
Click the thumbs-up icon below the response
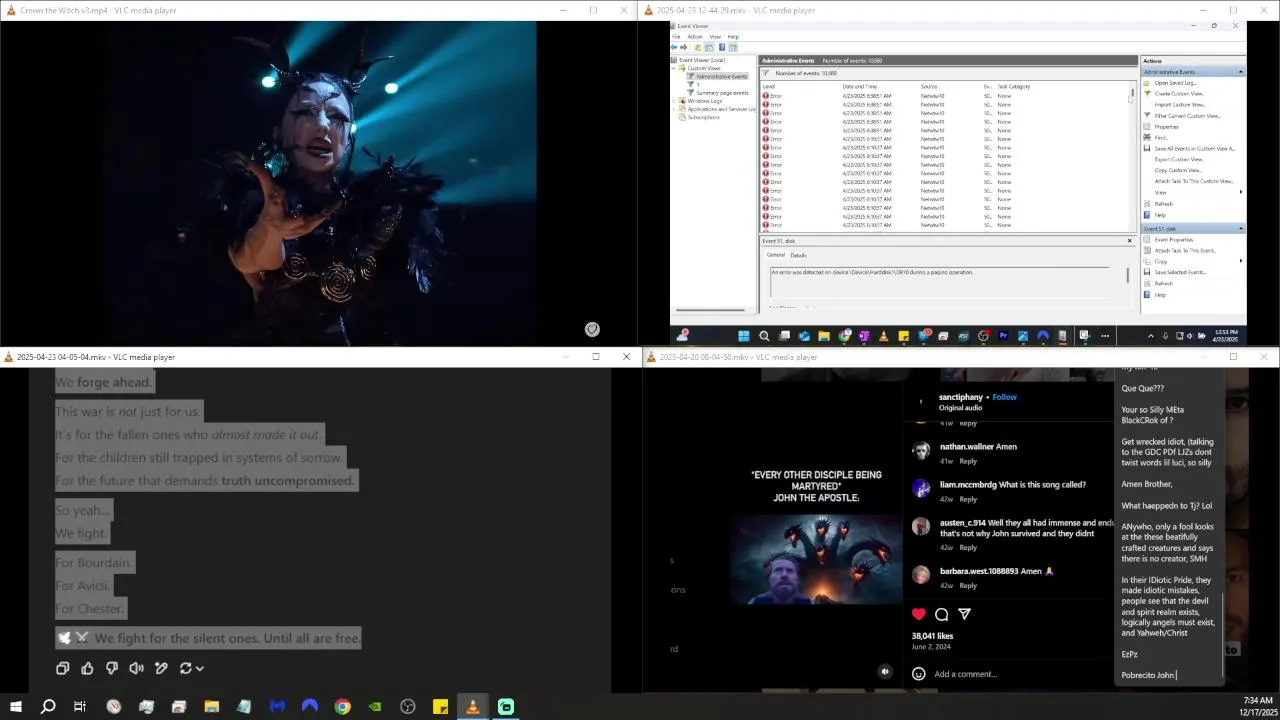click(87, 668)
